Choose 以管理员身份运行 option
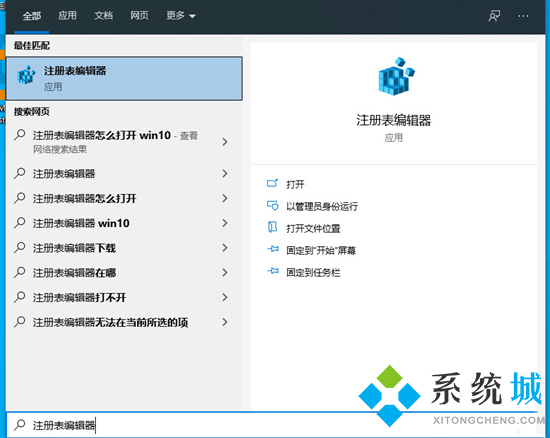Viewport: 550px width, 438px height. (322, 206)
